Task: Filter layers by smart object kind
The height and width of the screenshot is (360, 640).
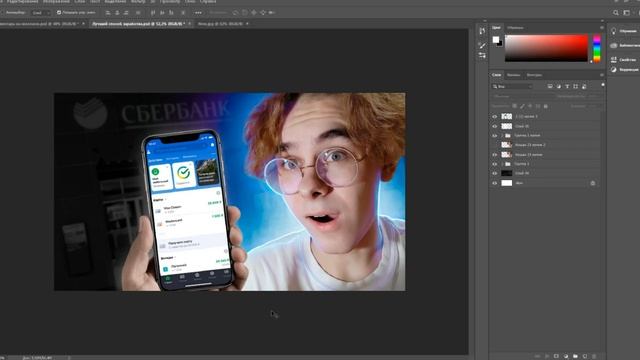Action: [x=584, y=87]
